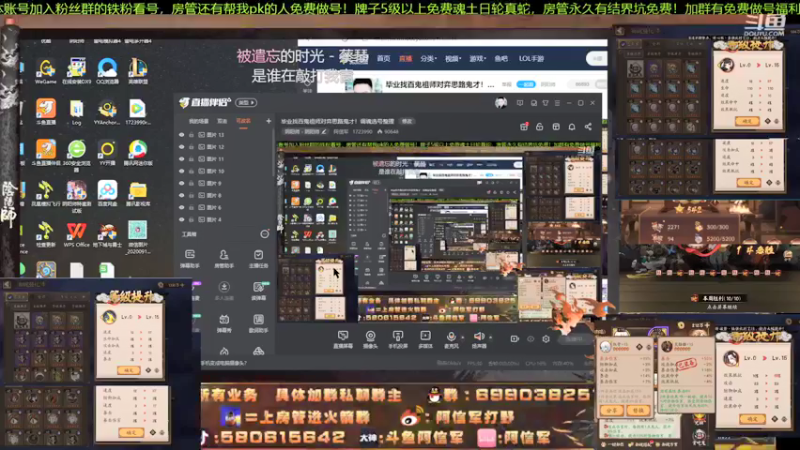The height and width of the screenshot is (450, 800).
Task: Open the streamer avatar in title bar
Action: click(501, 103)
